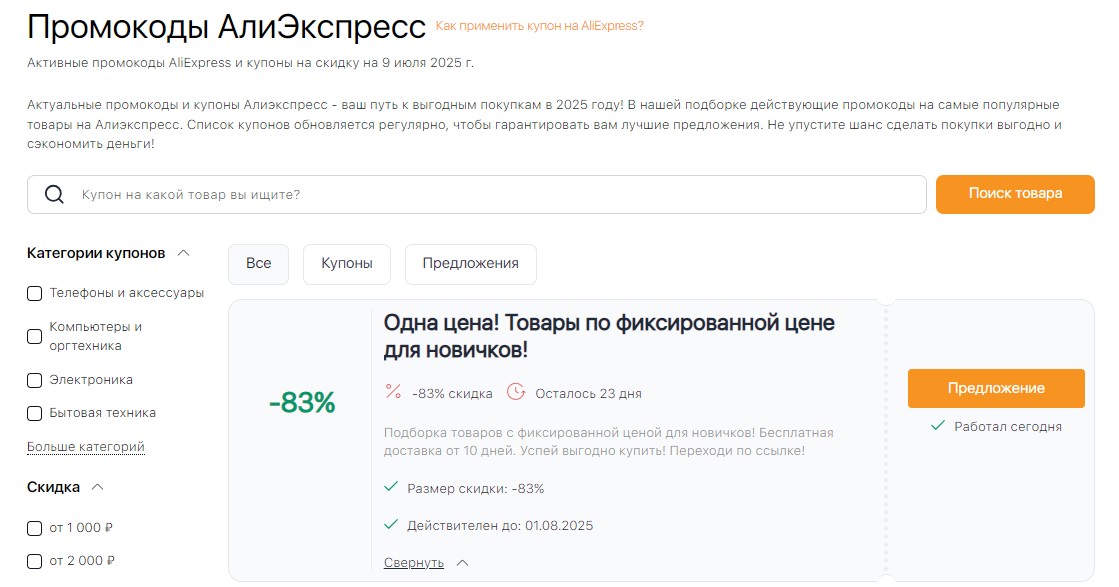1119x587 pixels.
Task: Switch to the Купоны tab
Action: (346, 263)
